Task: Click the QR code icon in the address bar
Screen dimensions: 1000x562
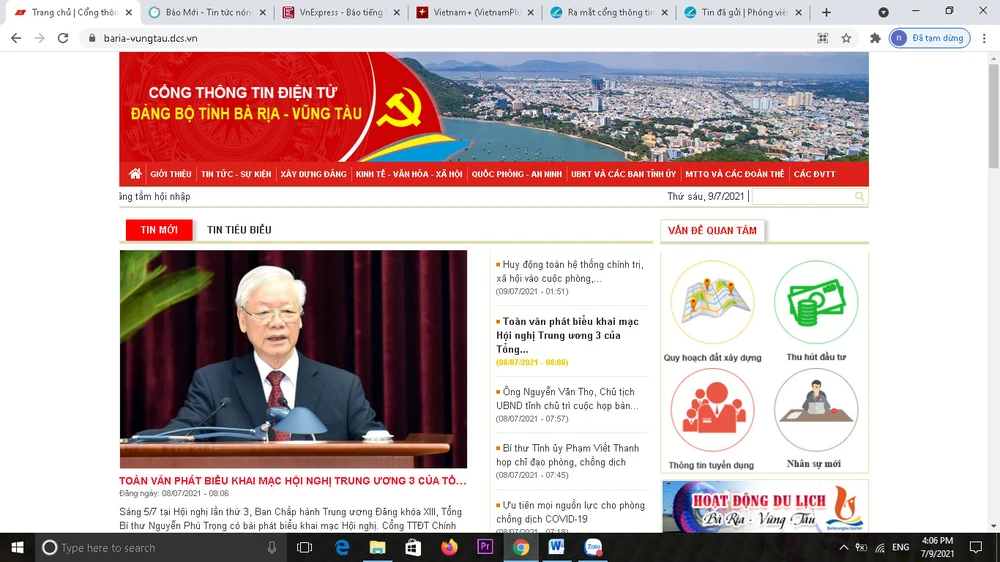Action: [823, 38]
